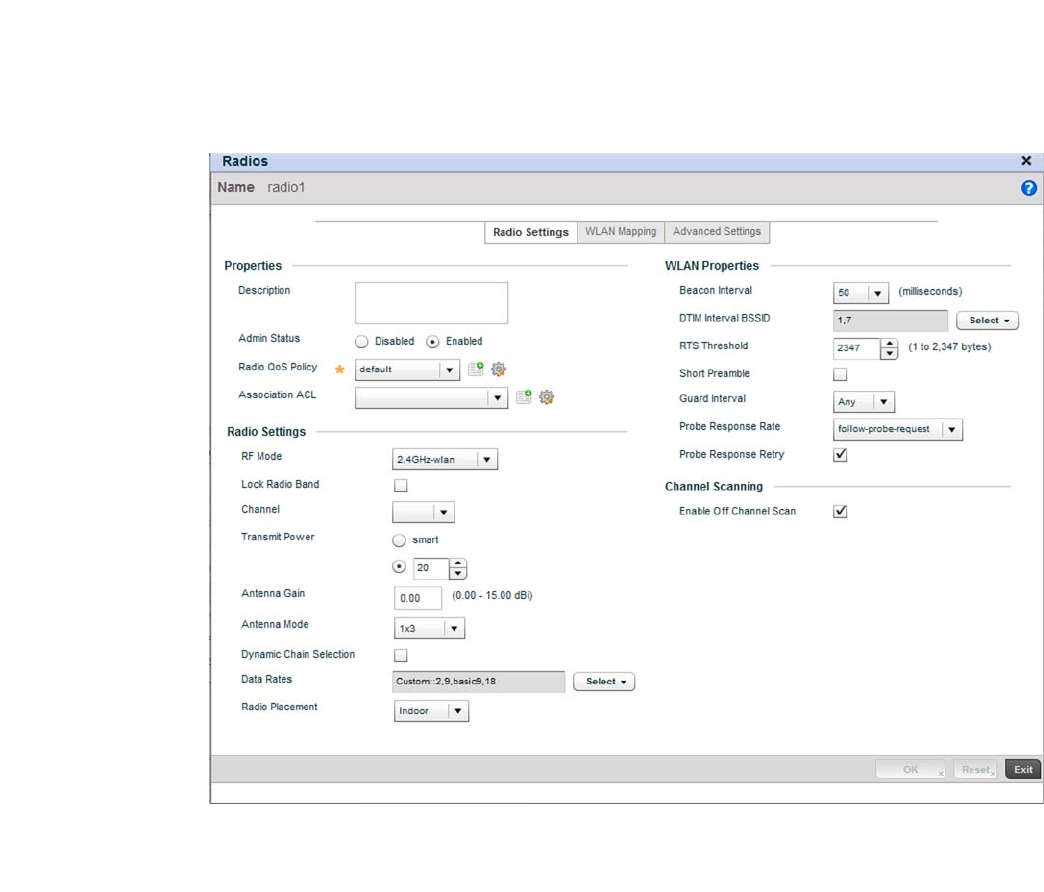This screenshot has width=1044, height=892.
Task: Create new Radio QoS Policy icon
Action: (x=475, y=369)
